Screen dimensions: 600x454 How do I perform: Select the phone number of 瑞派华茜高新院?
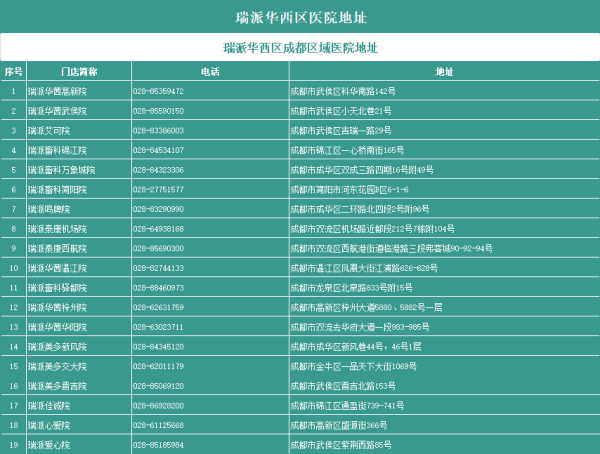(158, 91)
